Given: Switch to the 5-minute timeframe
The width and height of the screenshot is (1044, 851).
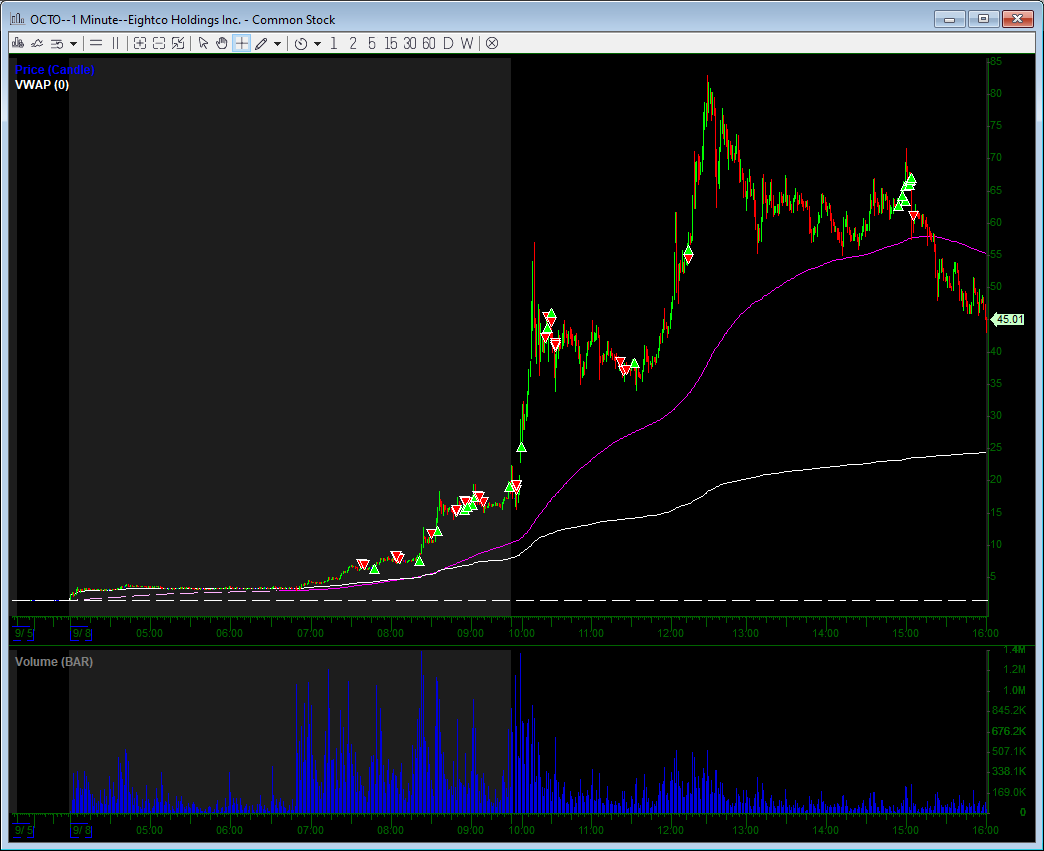Looking at the screenshot, I should (370, 43).
